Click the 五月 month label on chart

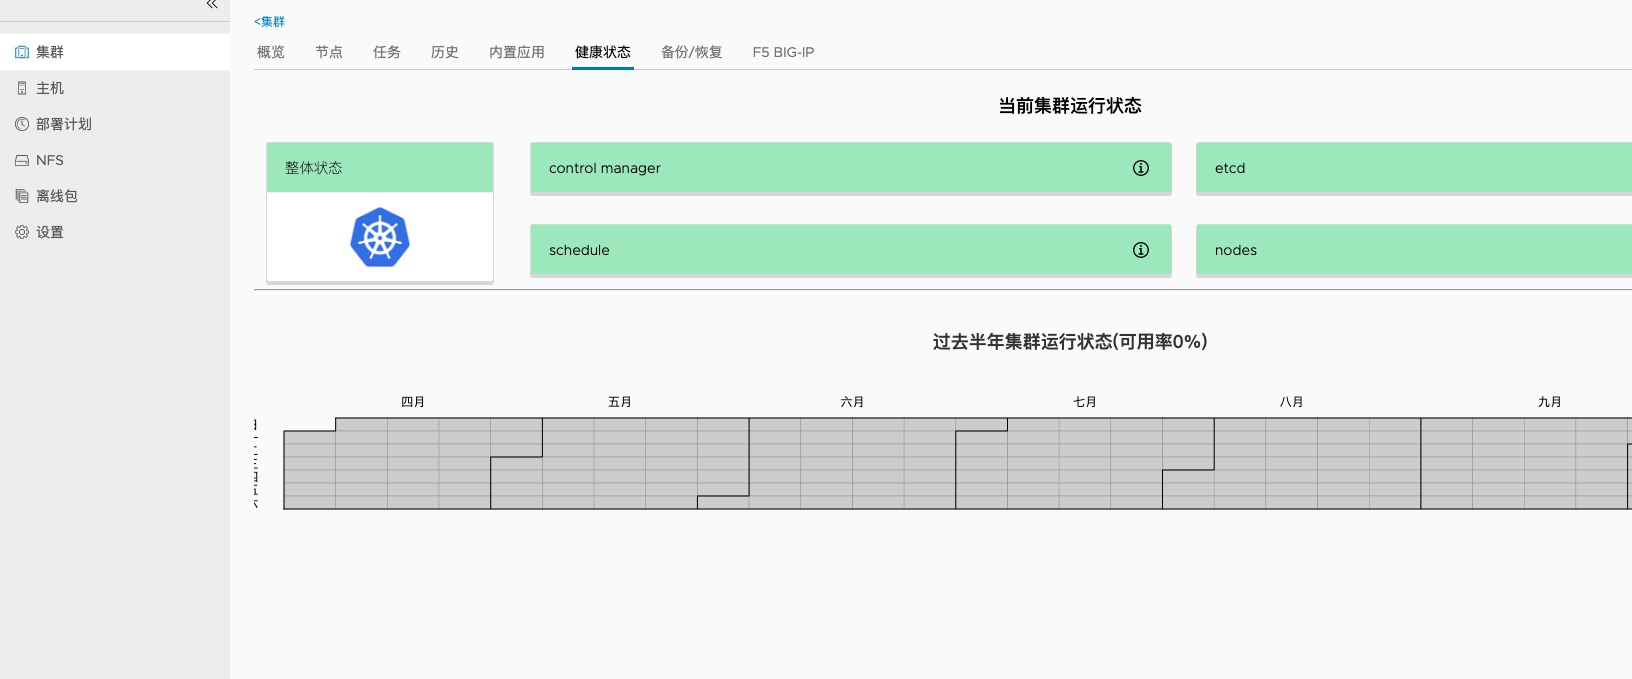620,402
